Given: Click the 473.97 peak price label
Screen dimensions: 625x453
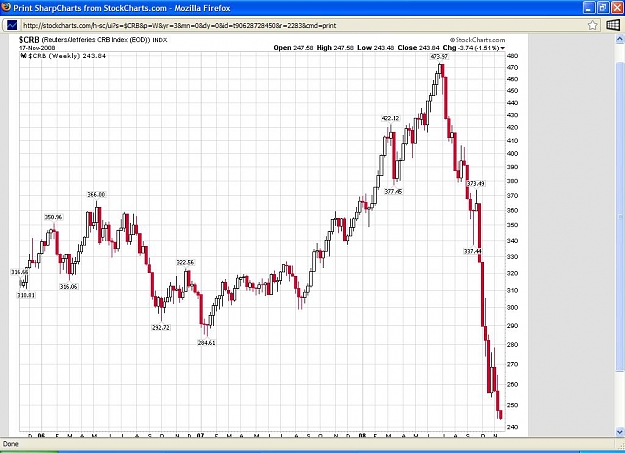Looking at the screenshot, I should tap(439, 57).
